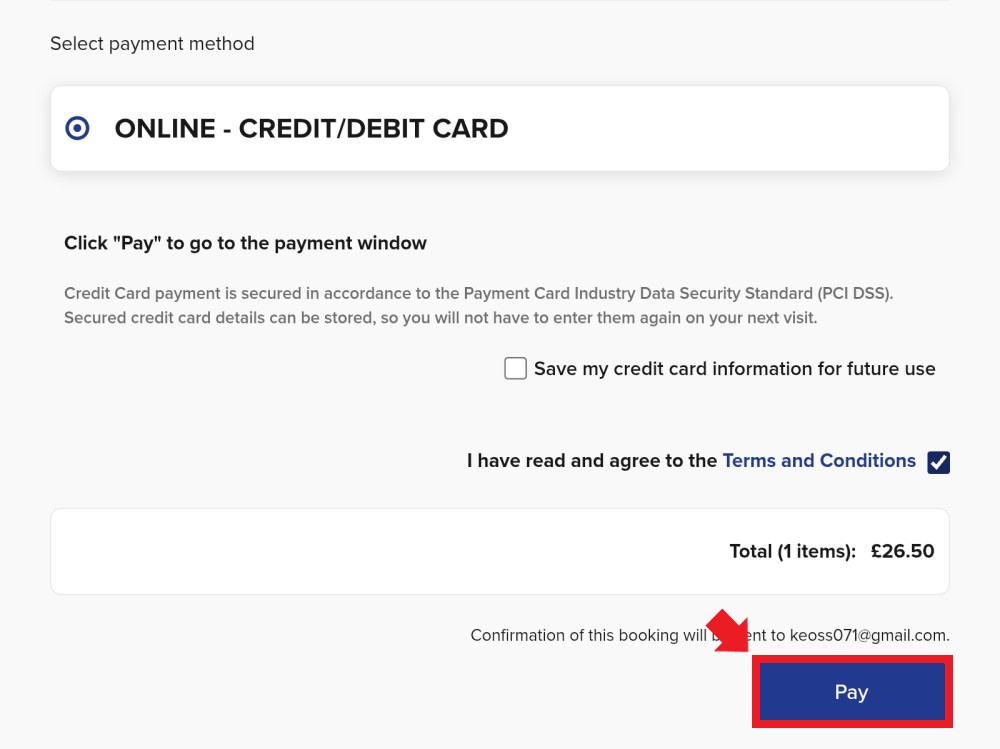Click the 'Save my credit card information' label

click(734, 369)
